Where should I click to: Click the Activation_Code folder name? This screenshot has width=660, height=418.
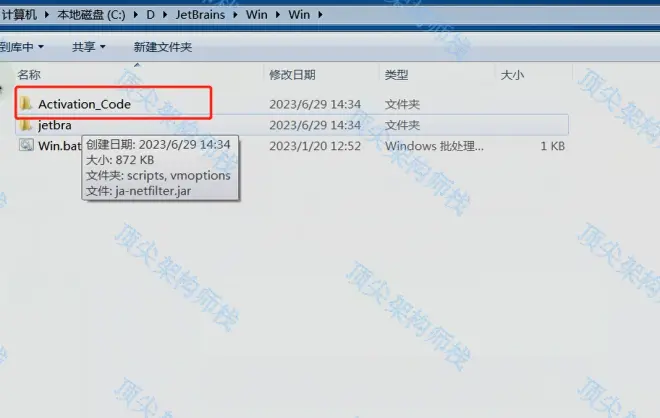coord(84,104)
